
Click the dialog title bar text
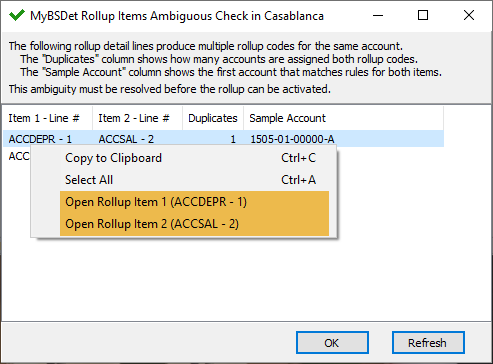(x=177, y=16)
